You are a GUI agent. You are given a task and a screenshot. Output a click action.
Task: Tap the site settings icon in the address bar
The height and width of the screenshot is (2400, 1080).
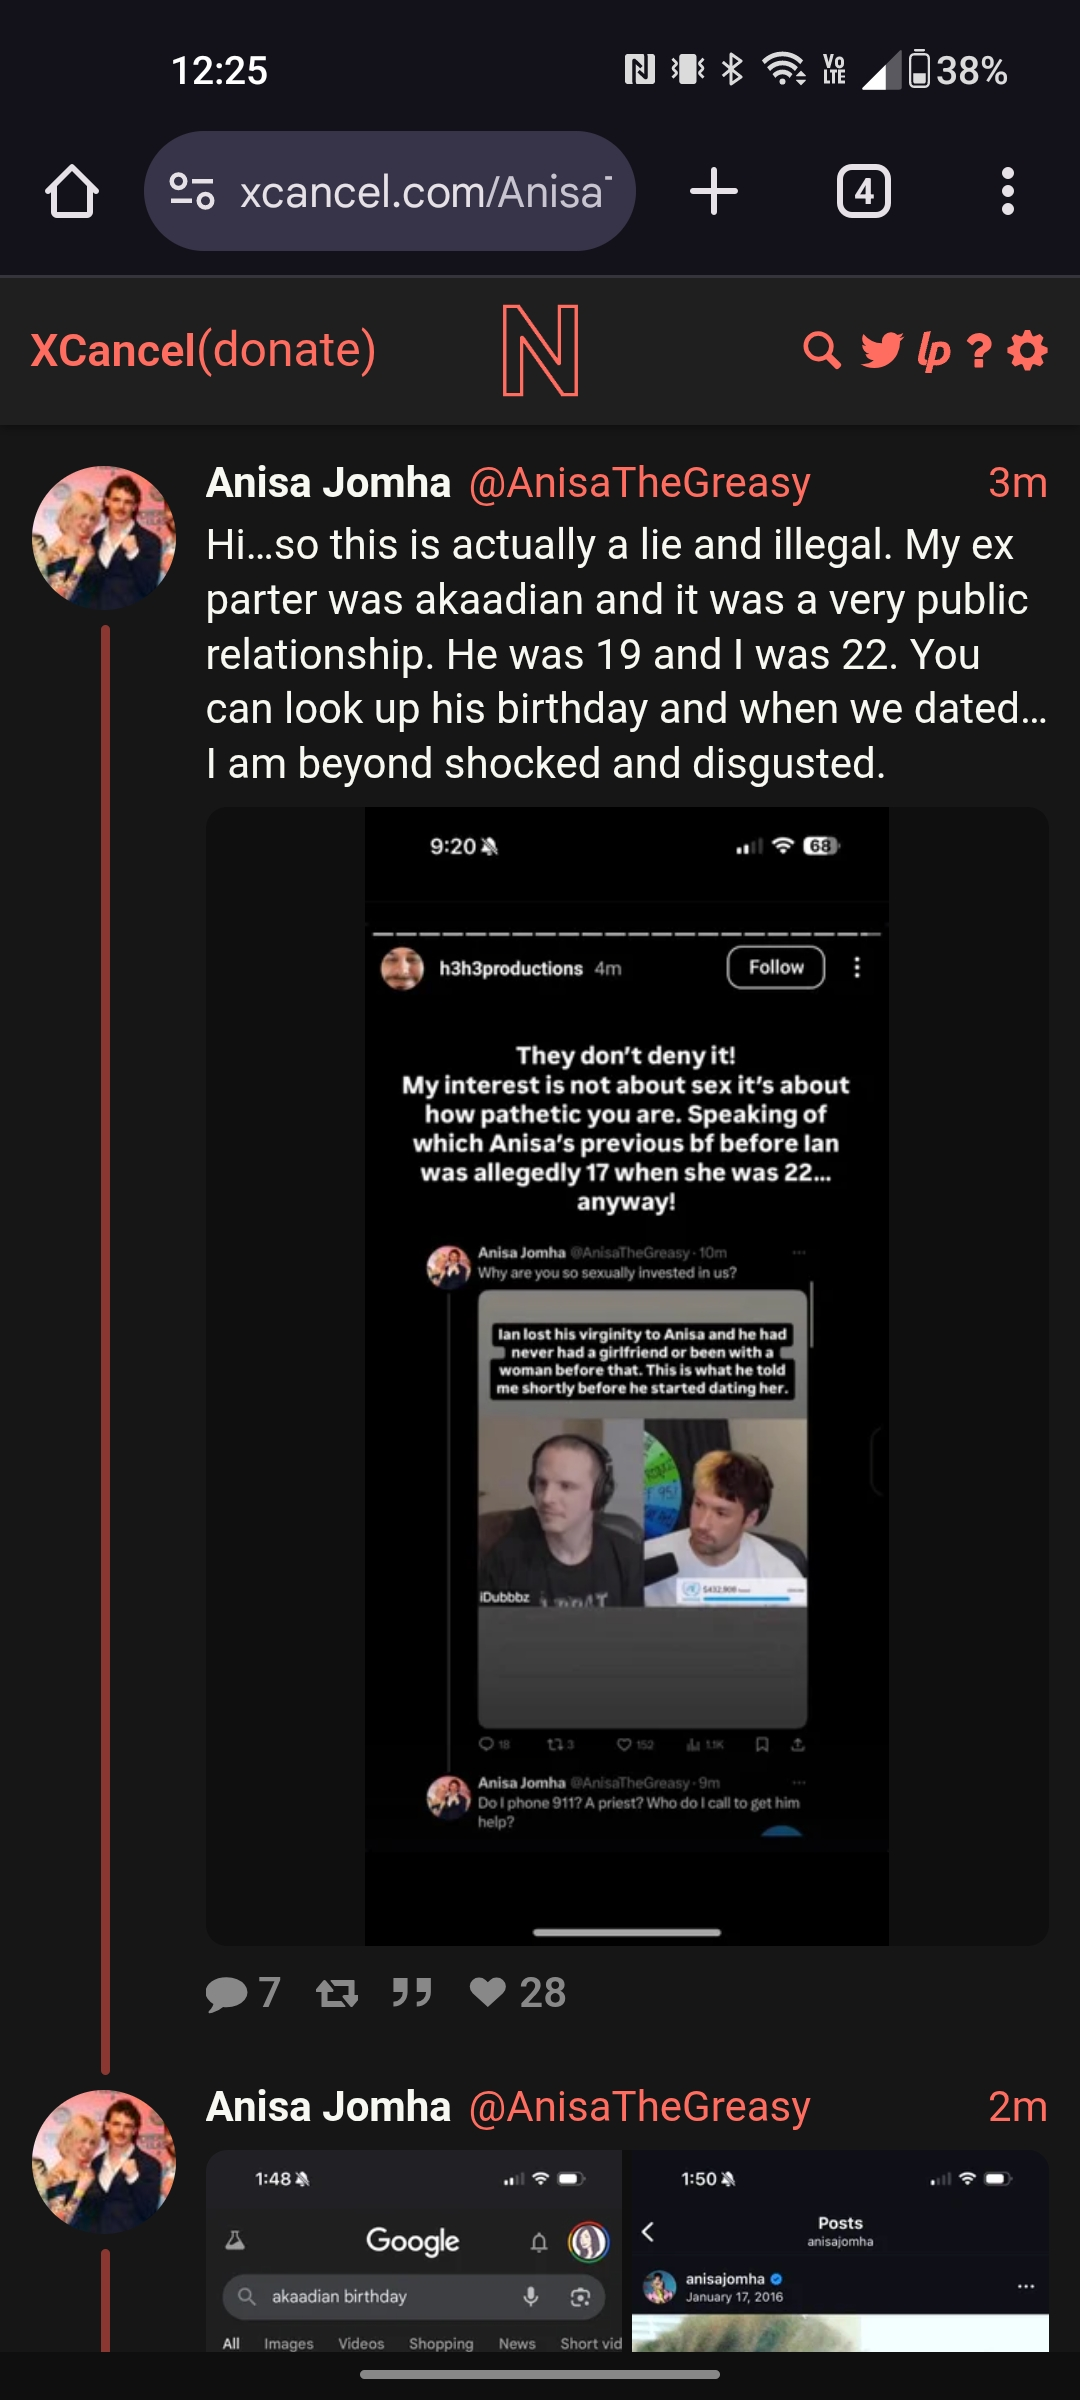(191, 191)
